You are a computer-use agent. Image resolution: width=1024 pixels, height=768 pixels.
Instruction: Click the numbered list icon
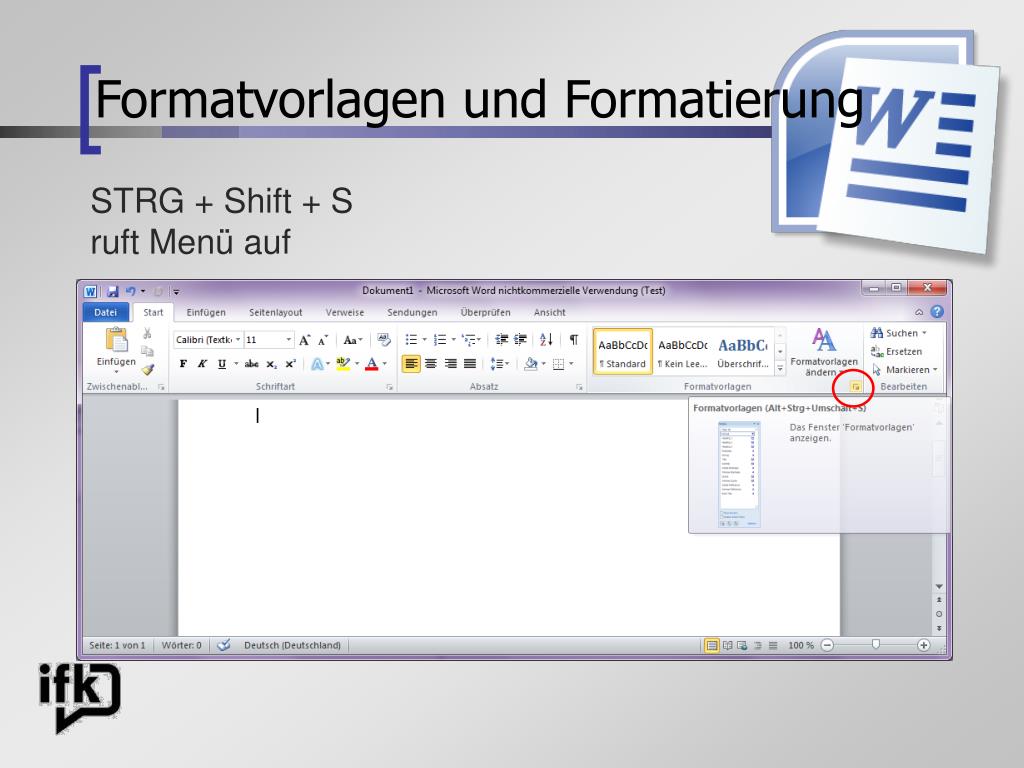(440, 340)
